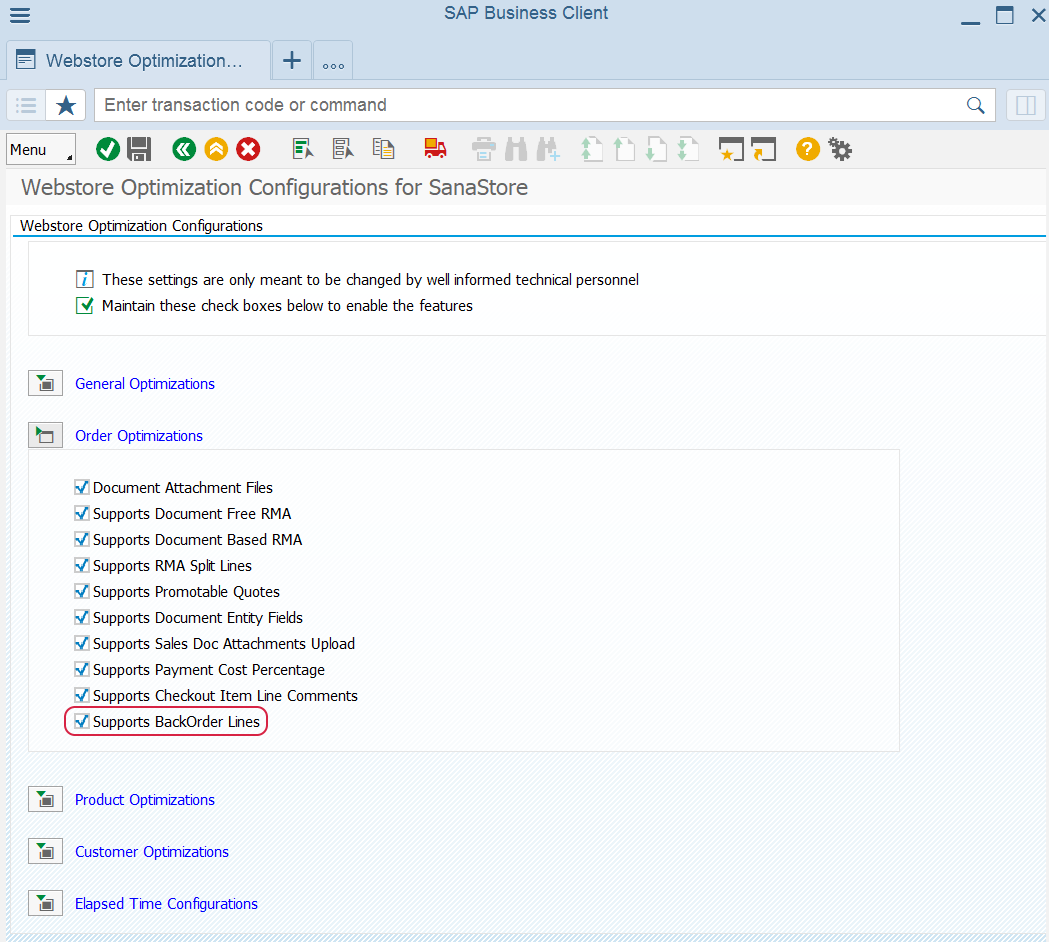
Task: Click the gray list-with-cursor deselect icon
Action: pos(343,149)
